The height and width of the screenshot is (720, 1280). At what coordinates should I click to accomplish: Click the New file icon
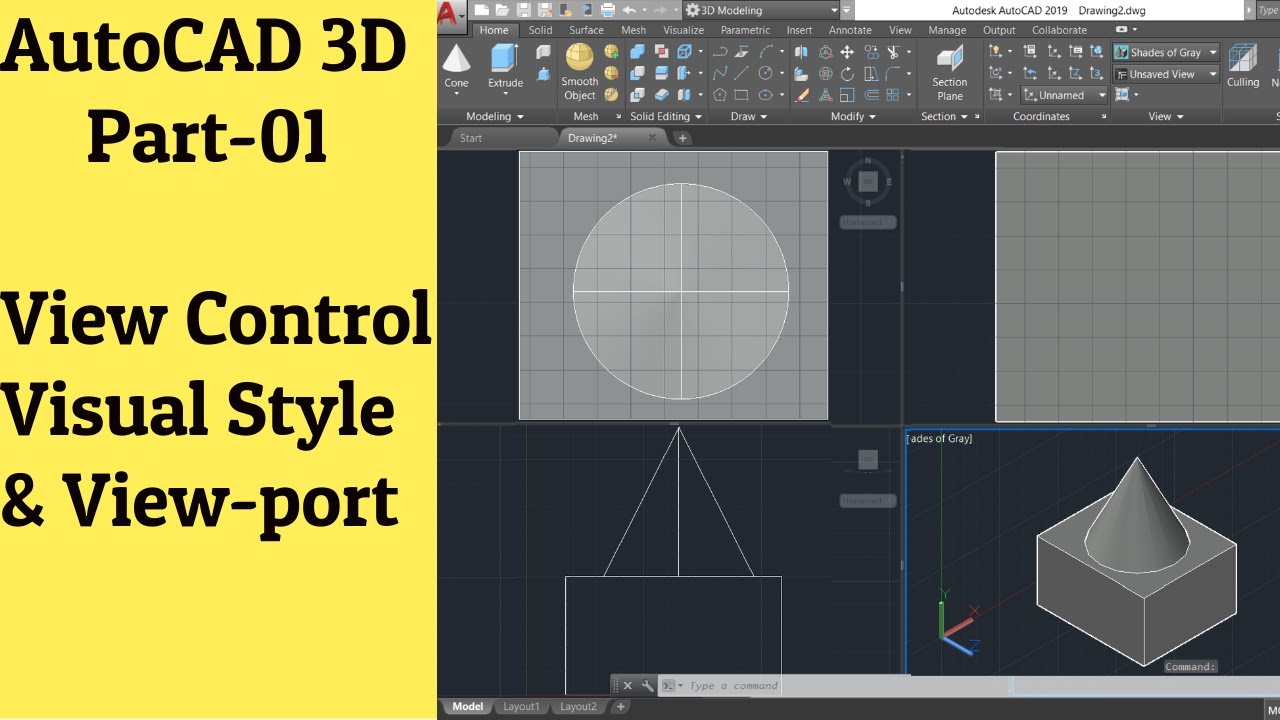tap(482, 10)
